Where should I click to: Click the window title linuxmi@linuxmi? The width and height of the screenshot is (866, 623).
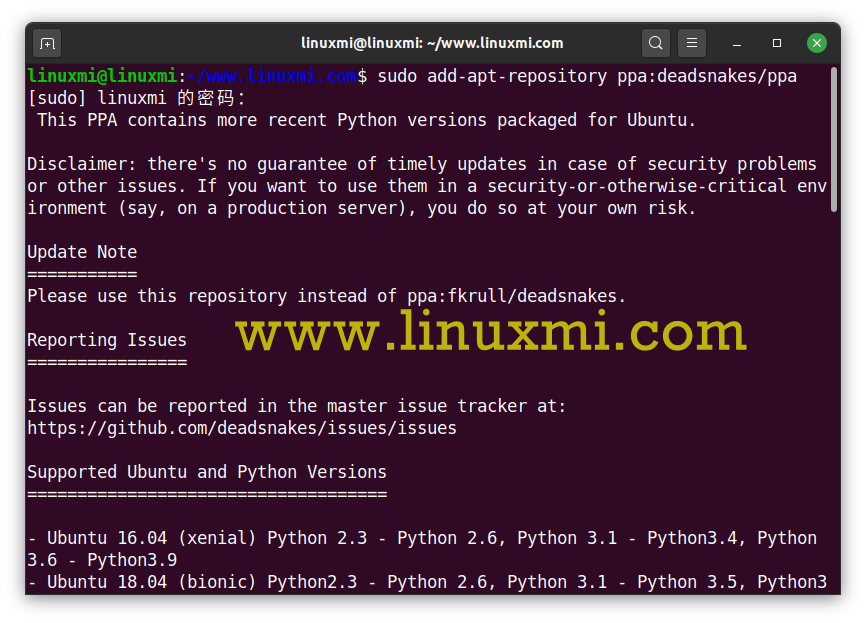click(432, 43)
